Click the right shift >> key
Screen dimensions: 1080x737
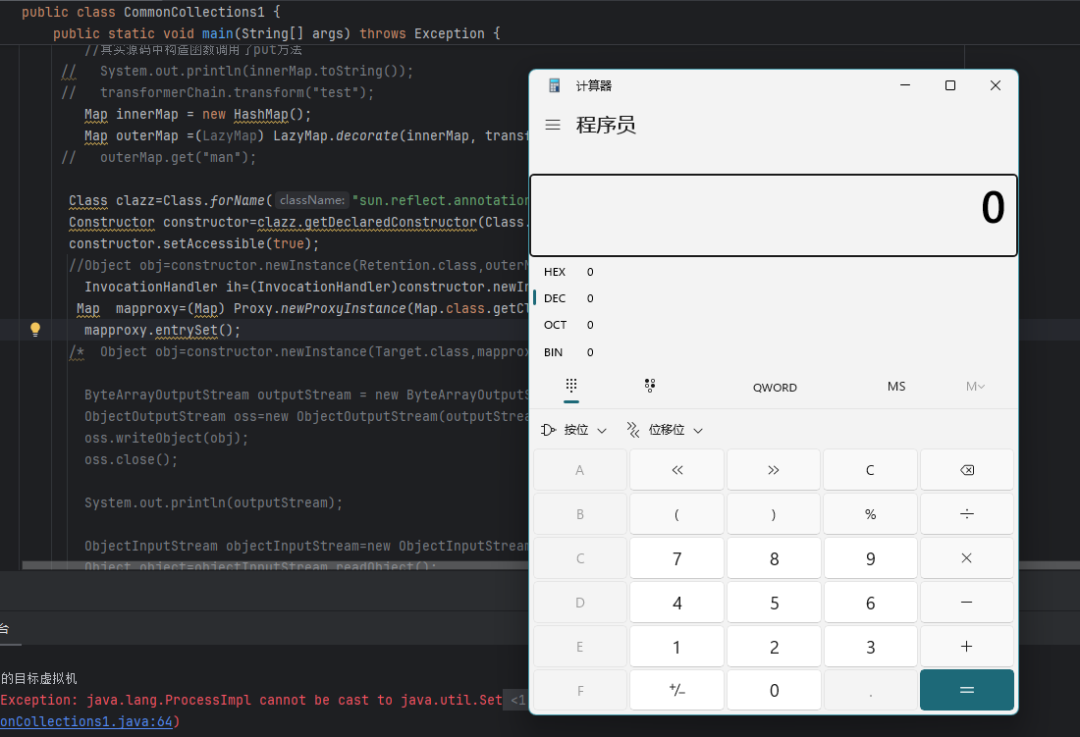(773, 470)
